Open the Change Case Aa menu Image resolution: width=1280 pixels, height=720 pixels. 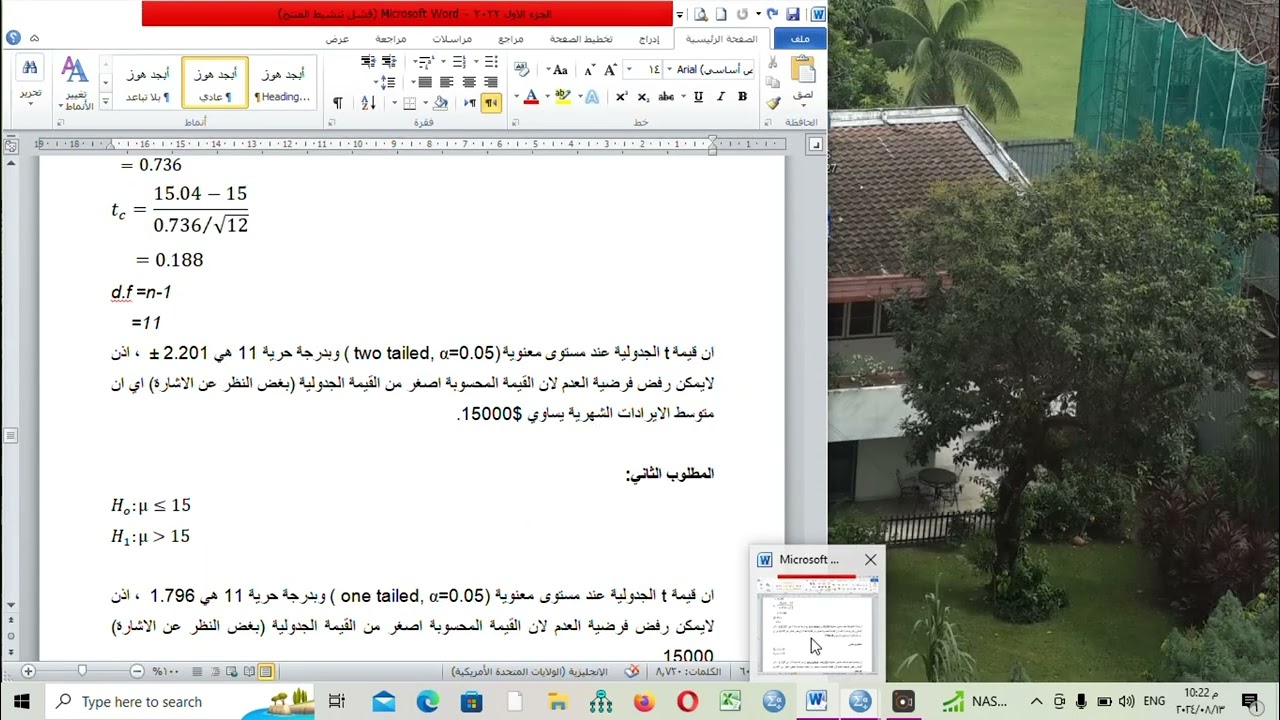560,69
